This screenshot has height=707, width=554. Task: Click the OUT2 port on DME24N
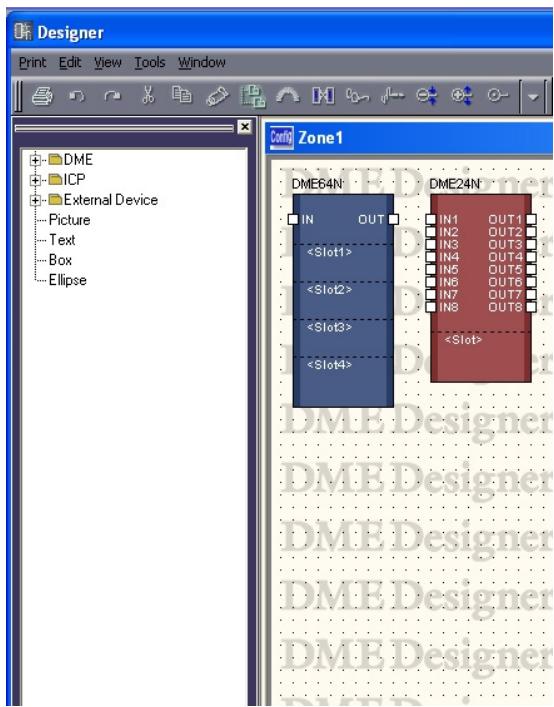pyautogui.click(x=531, y=232)
